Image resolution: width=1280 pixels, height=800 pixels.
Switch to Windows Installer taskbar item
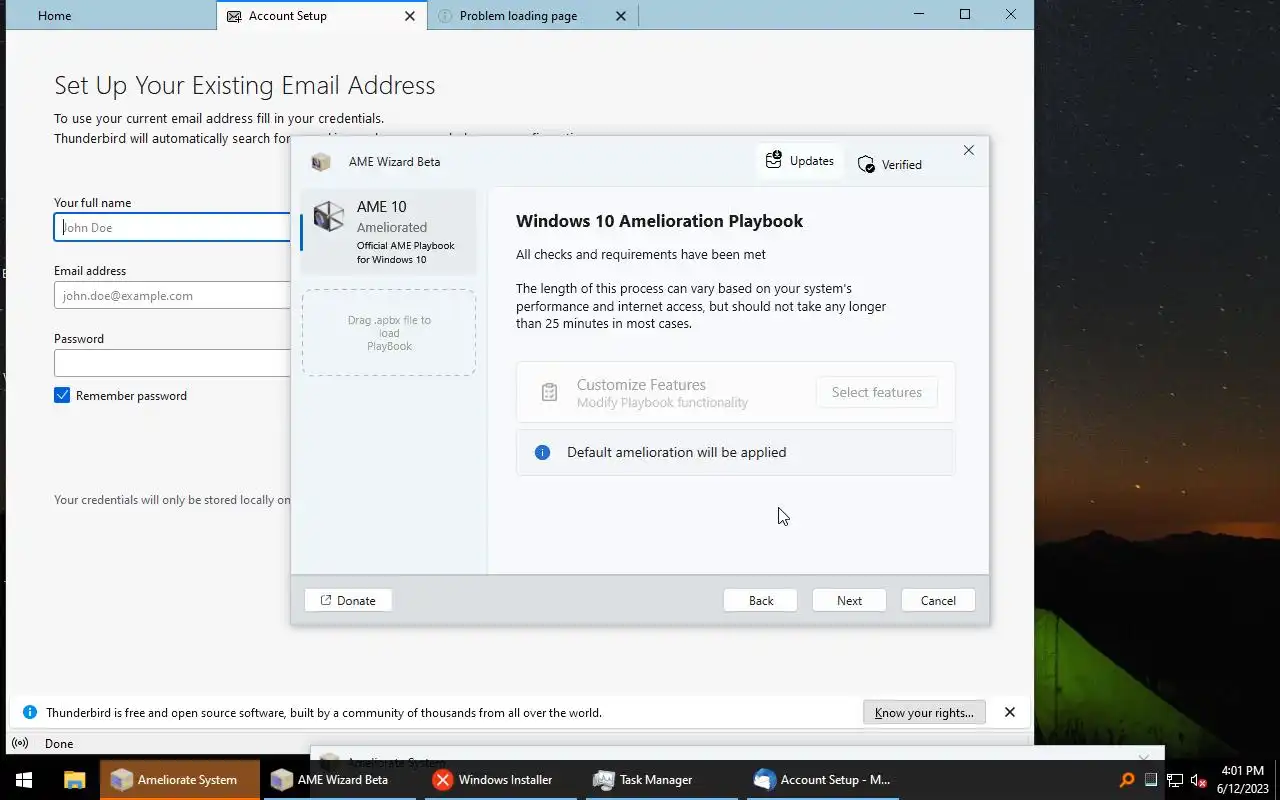pyautogui.click(x=501, y=780)
